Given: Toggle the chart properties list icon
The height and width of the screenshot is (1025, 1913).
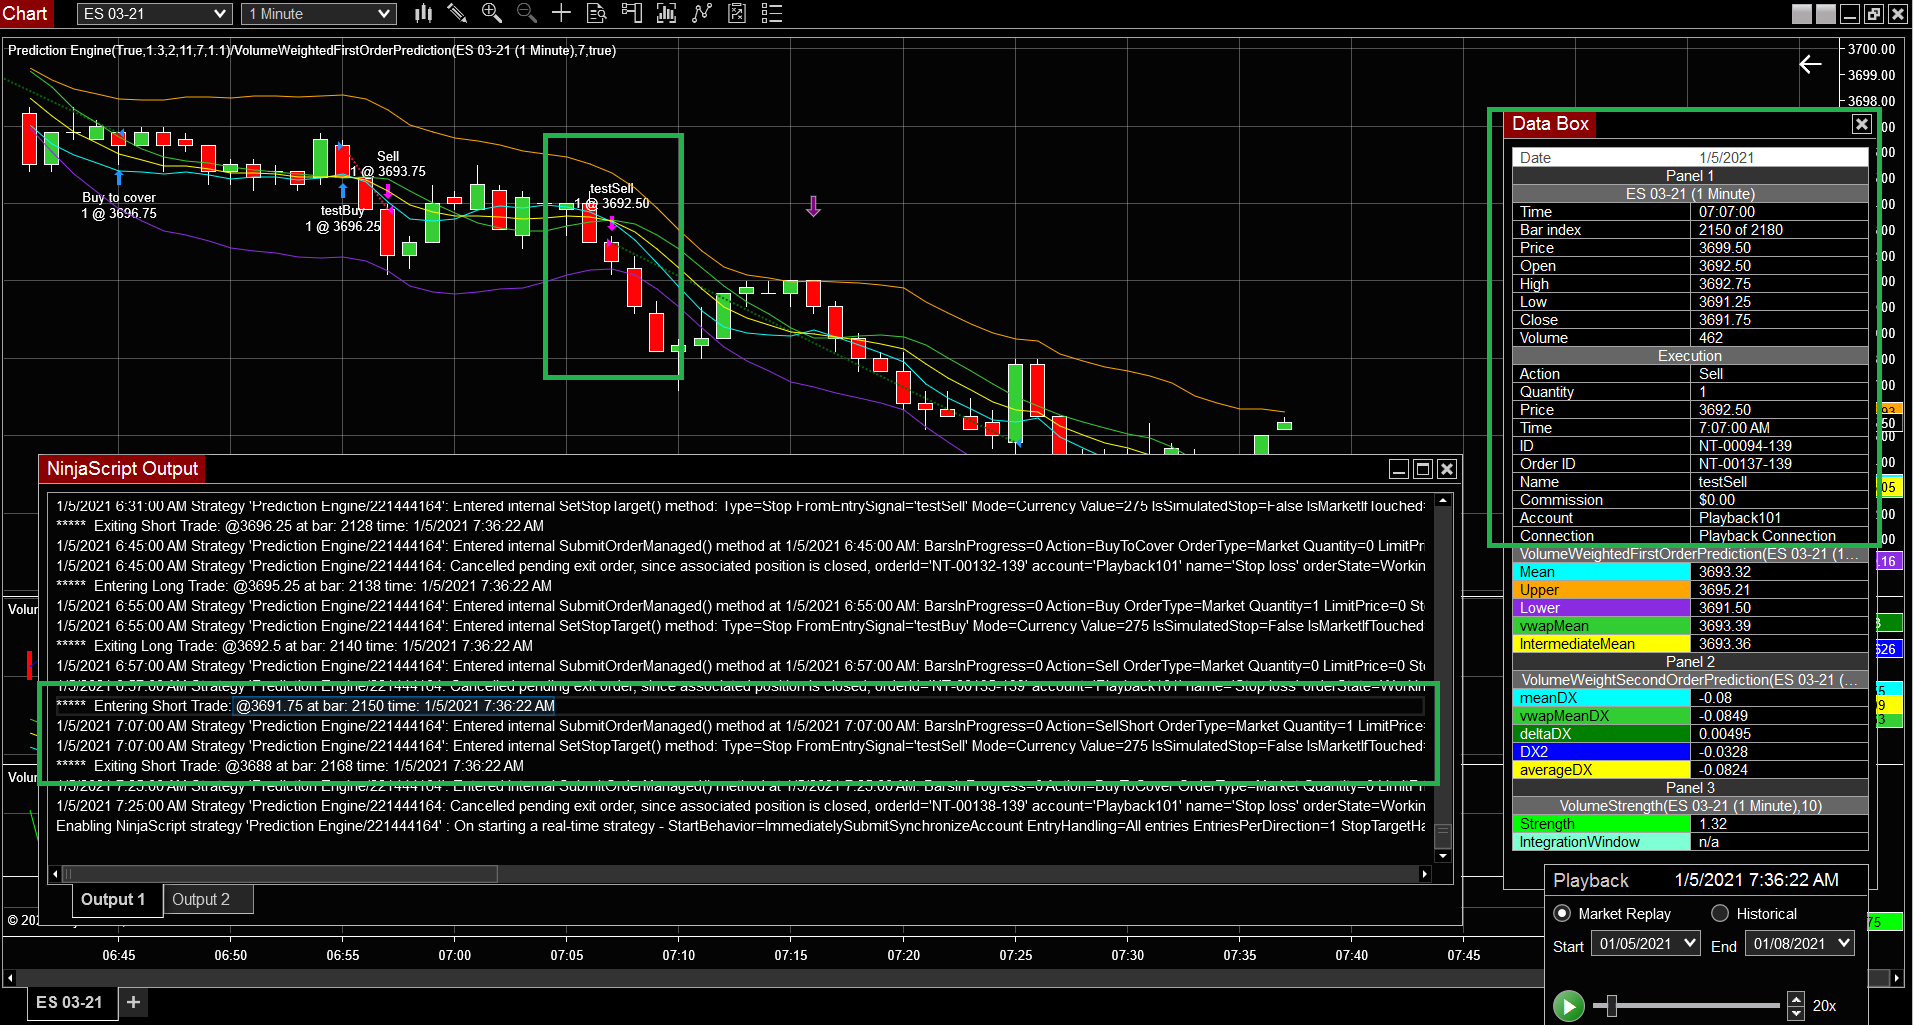Looking at the screenshot, I should [771, 13].
